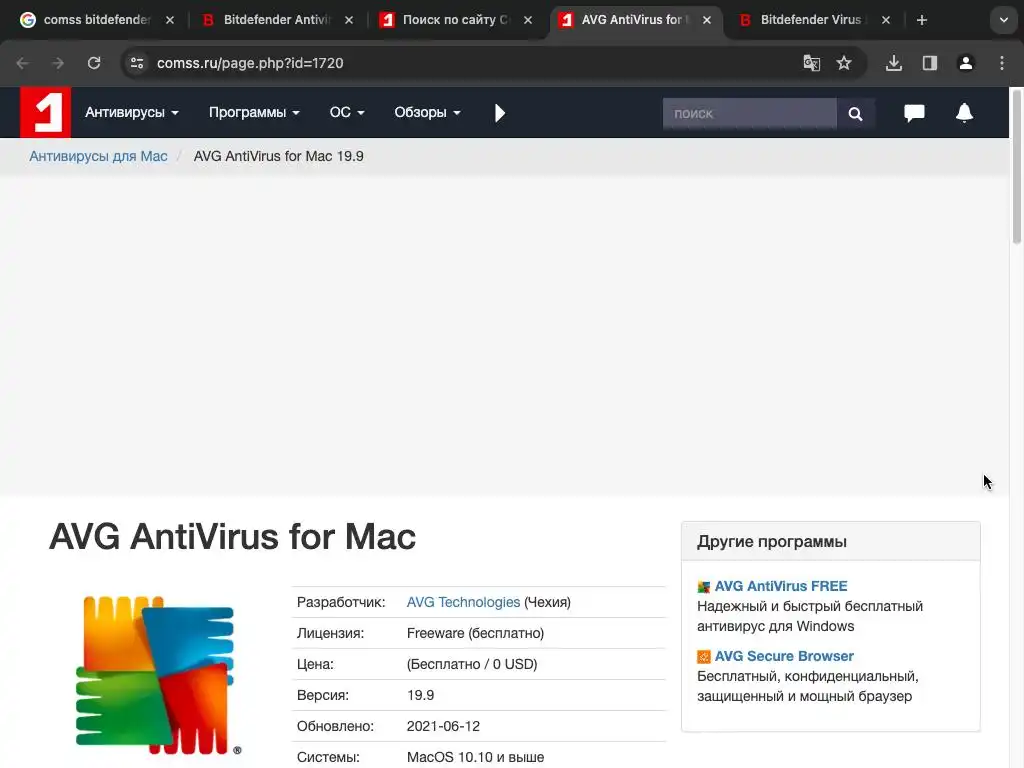Close the AVG AntiVirus for Mac tab
This screenshot has width=1024, height=768.
point(707,20)
